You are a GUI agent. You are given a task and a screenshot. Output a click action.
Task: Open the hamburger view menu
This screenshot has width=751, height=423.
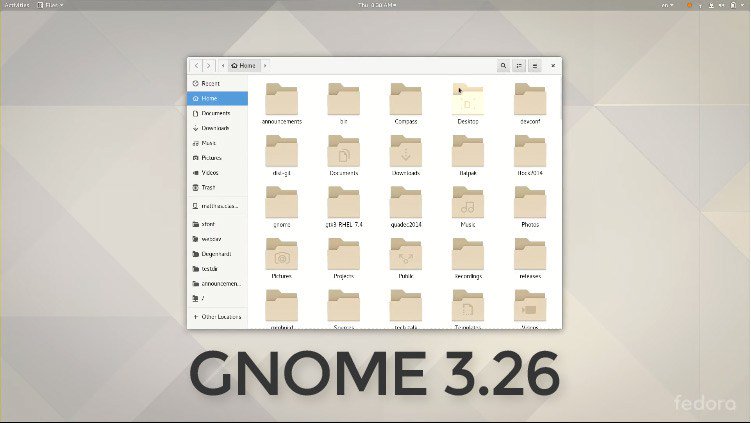pyautogui.click(x=535, y=66)
